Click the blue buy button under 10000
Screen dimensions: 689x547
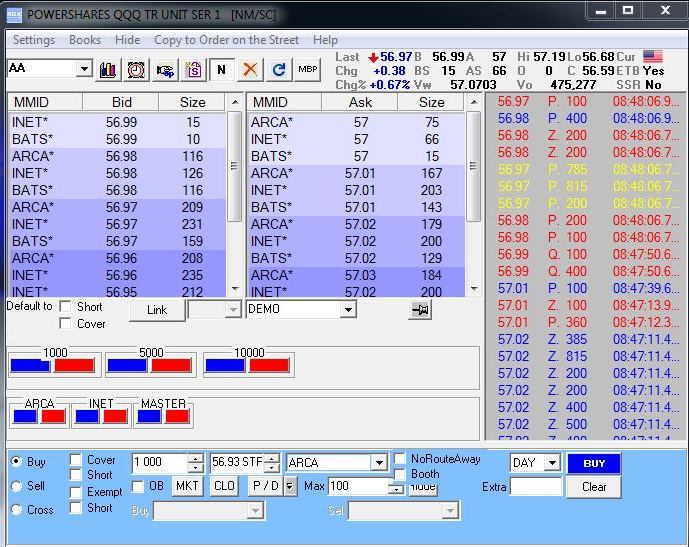point(225,365)
